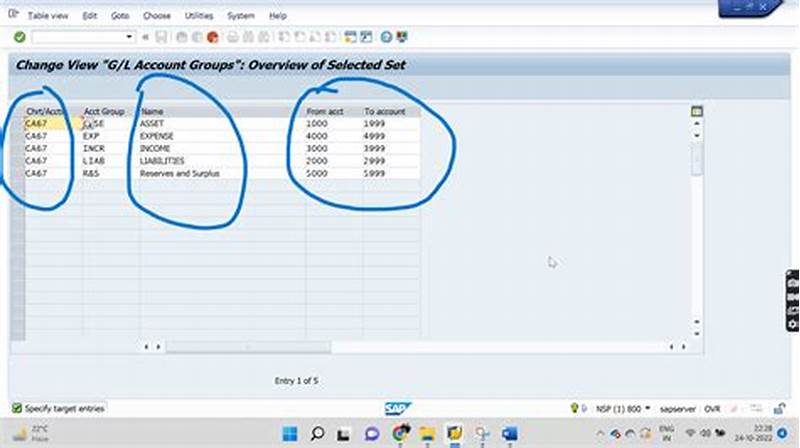The height and width of the screenshot is (448, 800).
Task: Select the row marker for the LIAB row
Action: [x=18, y=161]
